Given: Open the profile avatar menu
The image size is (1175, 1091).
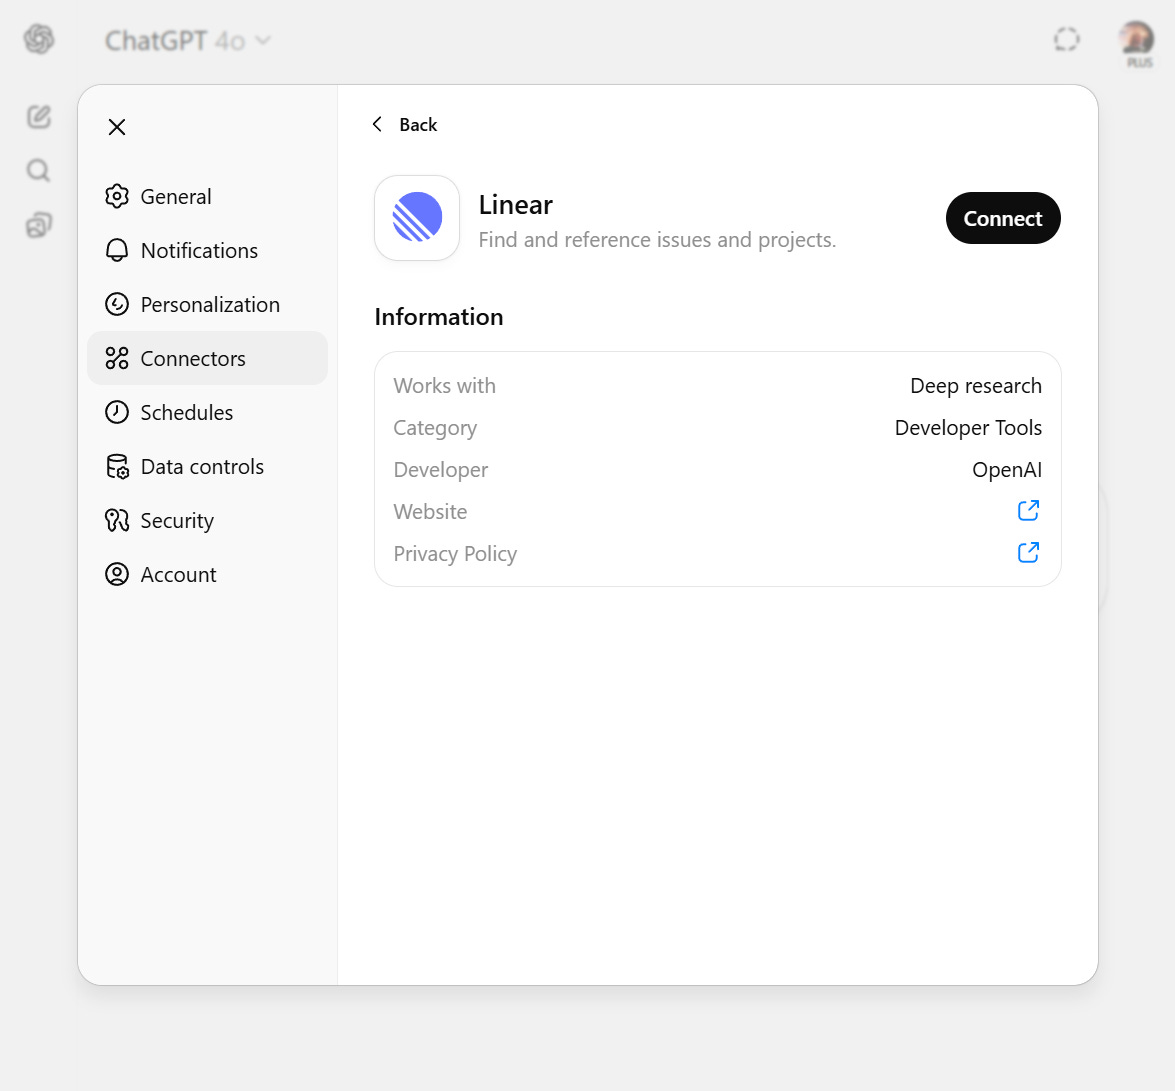Looking at the screenshot, I should point(1137,39).
